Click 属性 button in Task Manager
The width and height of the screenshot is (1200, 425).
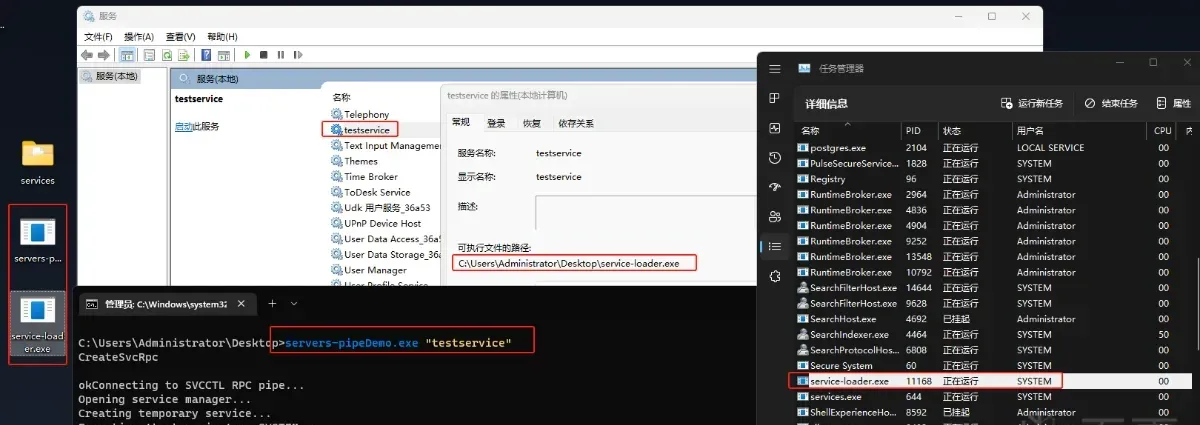coord(1174,103)
